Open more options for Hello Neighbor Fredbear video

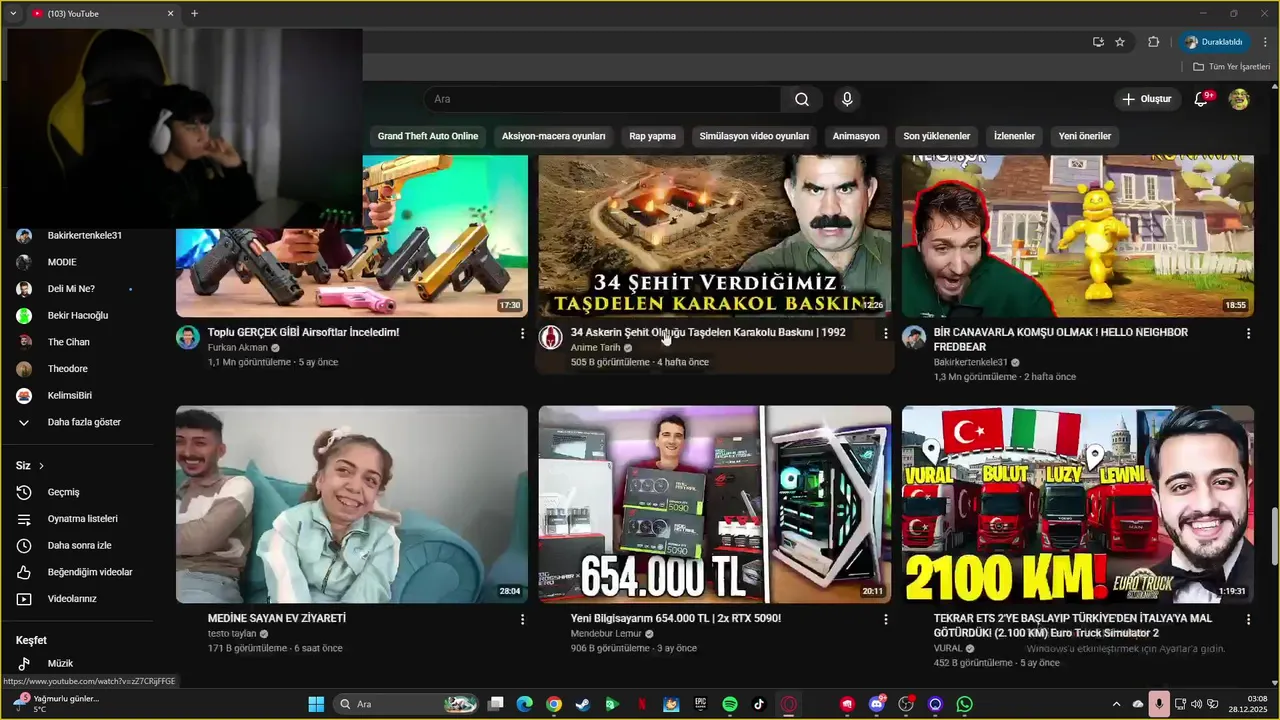pos(1248,333)
